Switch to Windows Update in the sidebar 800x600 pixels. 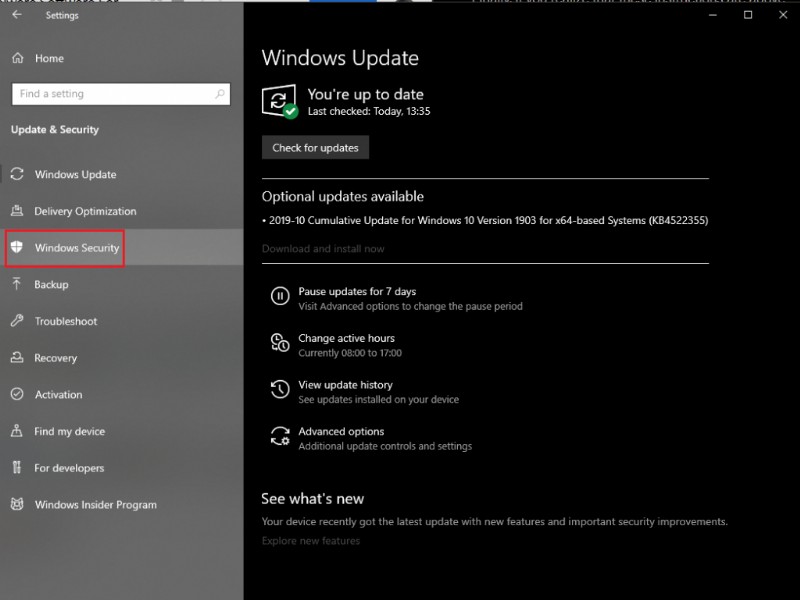pyautogui.click(x=17, y=174)
